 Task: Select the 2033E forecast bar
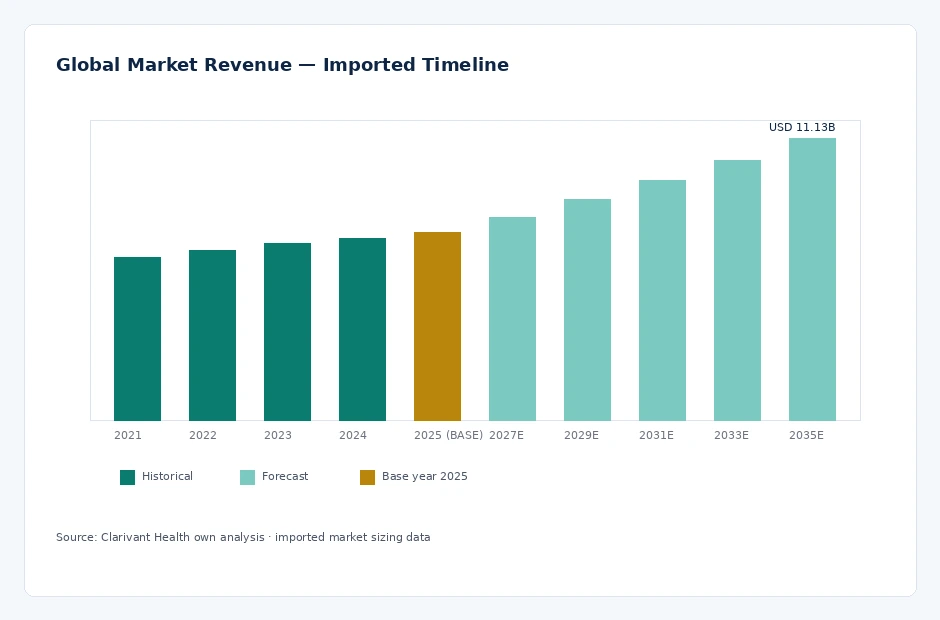[737, 290]
